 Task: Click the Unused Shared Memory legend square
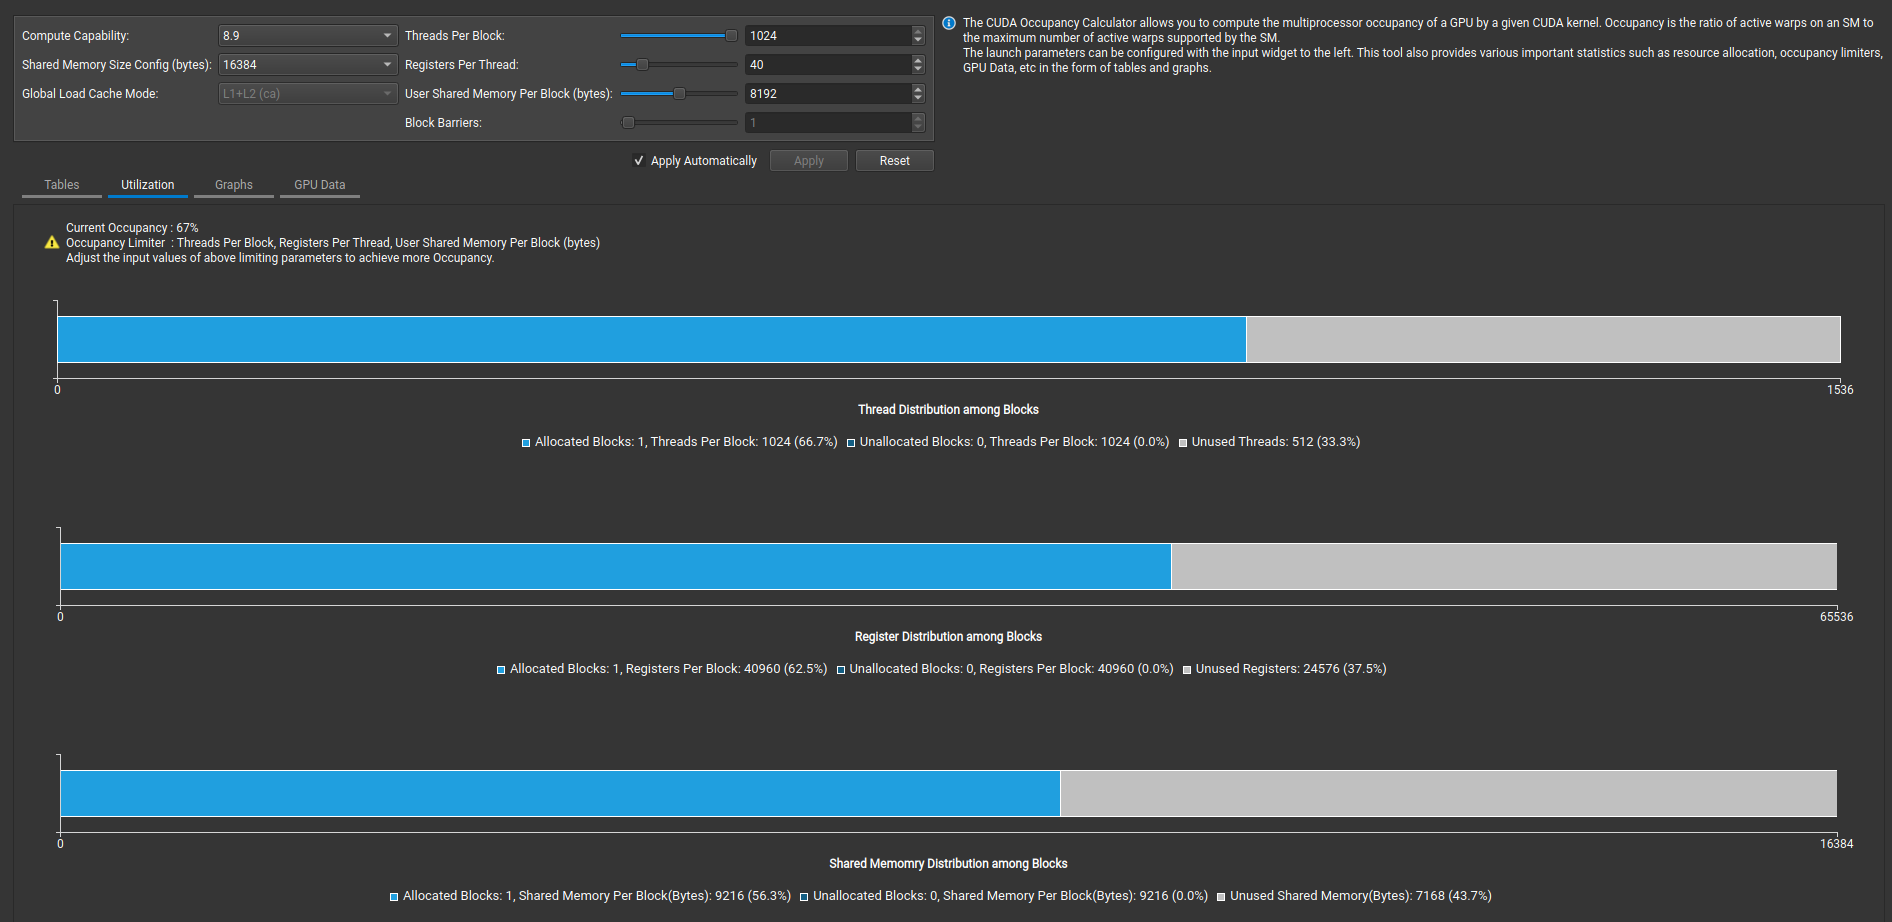(x=1221, y=897)
